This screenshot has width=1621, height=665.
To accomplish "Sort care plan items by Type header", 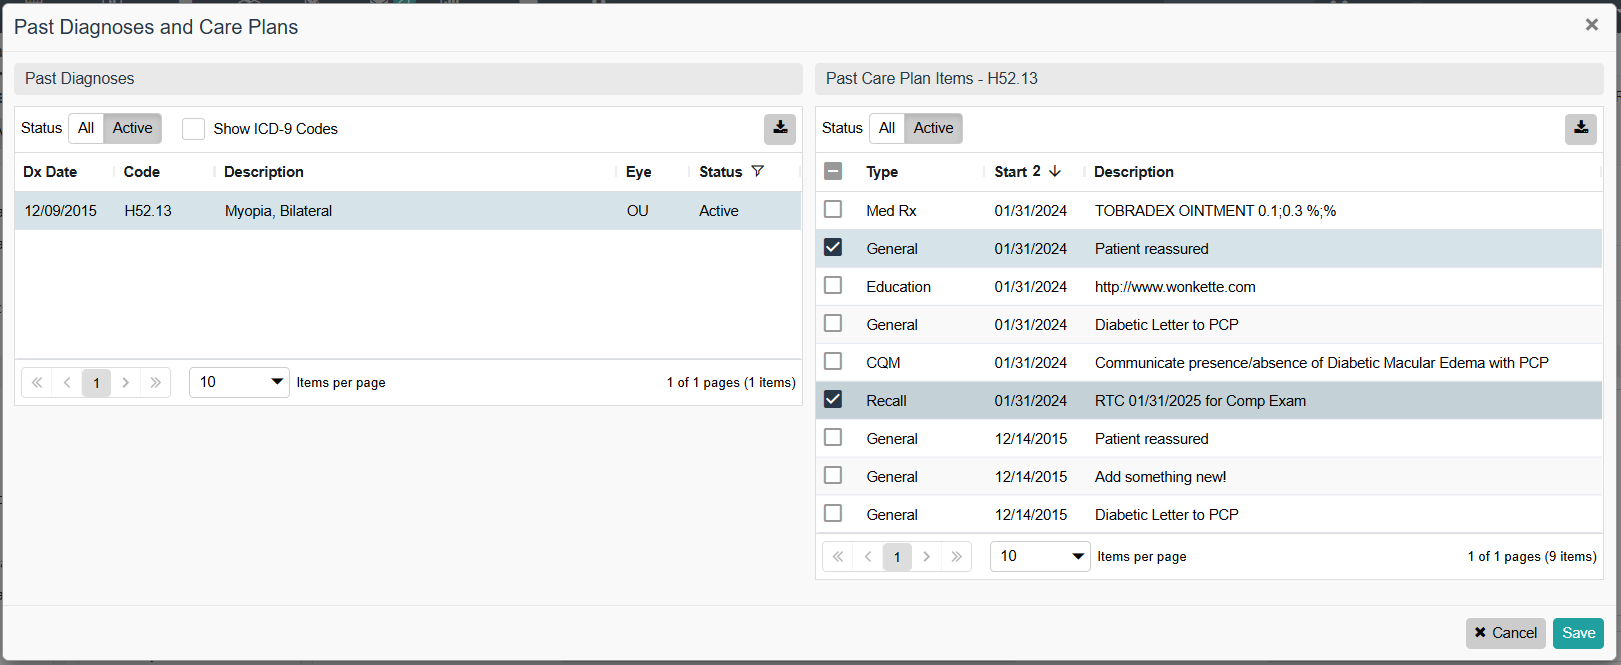I will pyautogui.click(x=882, y=172).
